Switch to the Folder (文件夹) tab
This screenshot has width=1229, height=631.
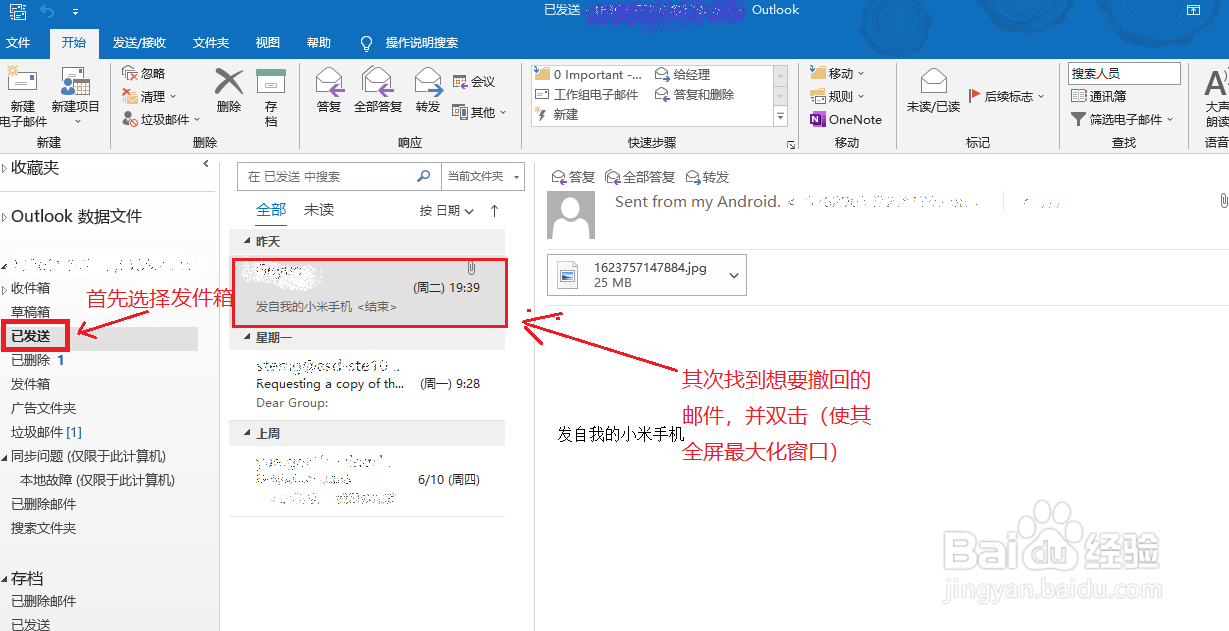tap(211, 43)
